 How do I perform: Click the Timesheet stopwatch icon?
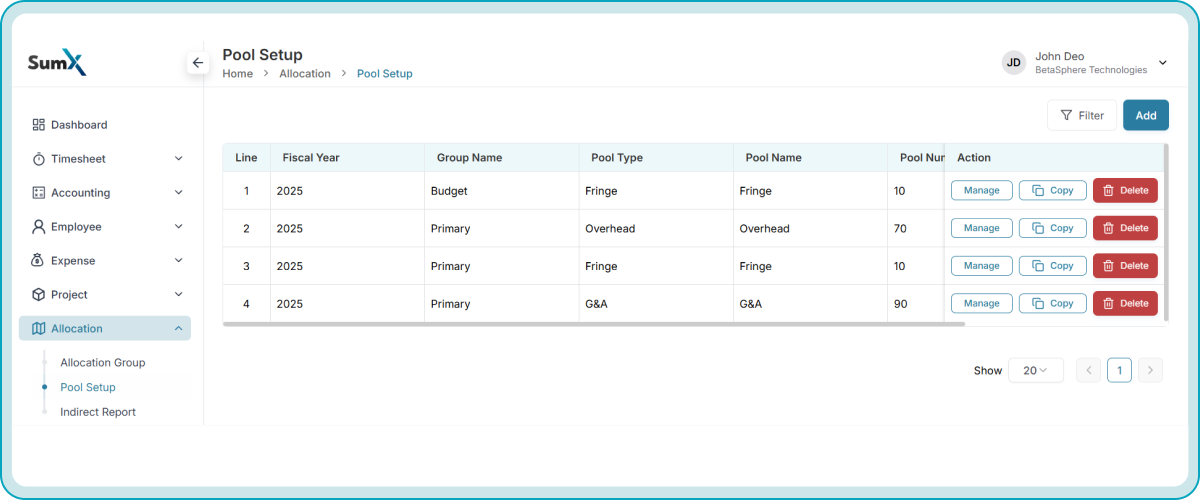pos(39,159)
